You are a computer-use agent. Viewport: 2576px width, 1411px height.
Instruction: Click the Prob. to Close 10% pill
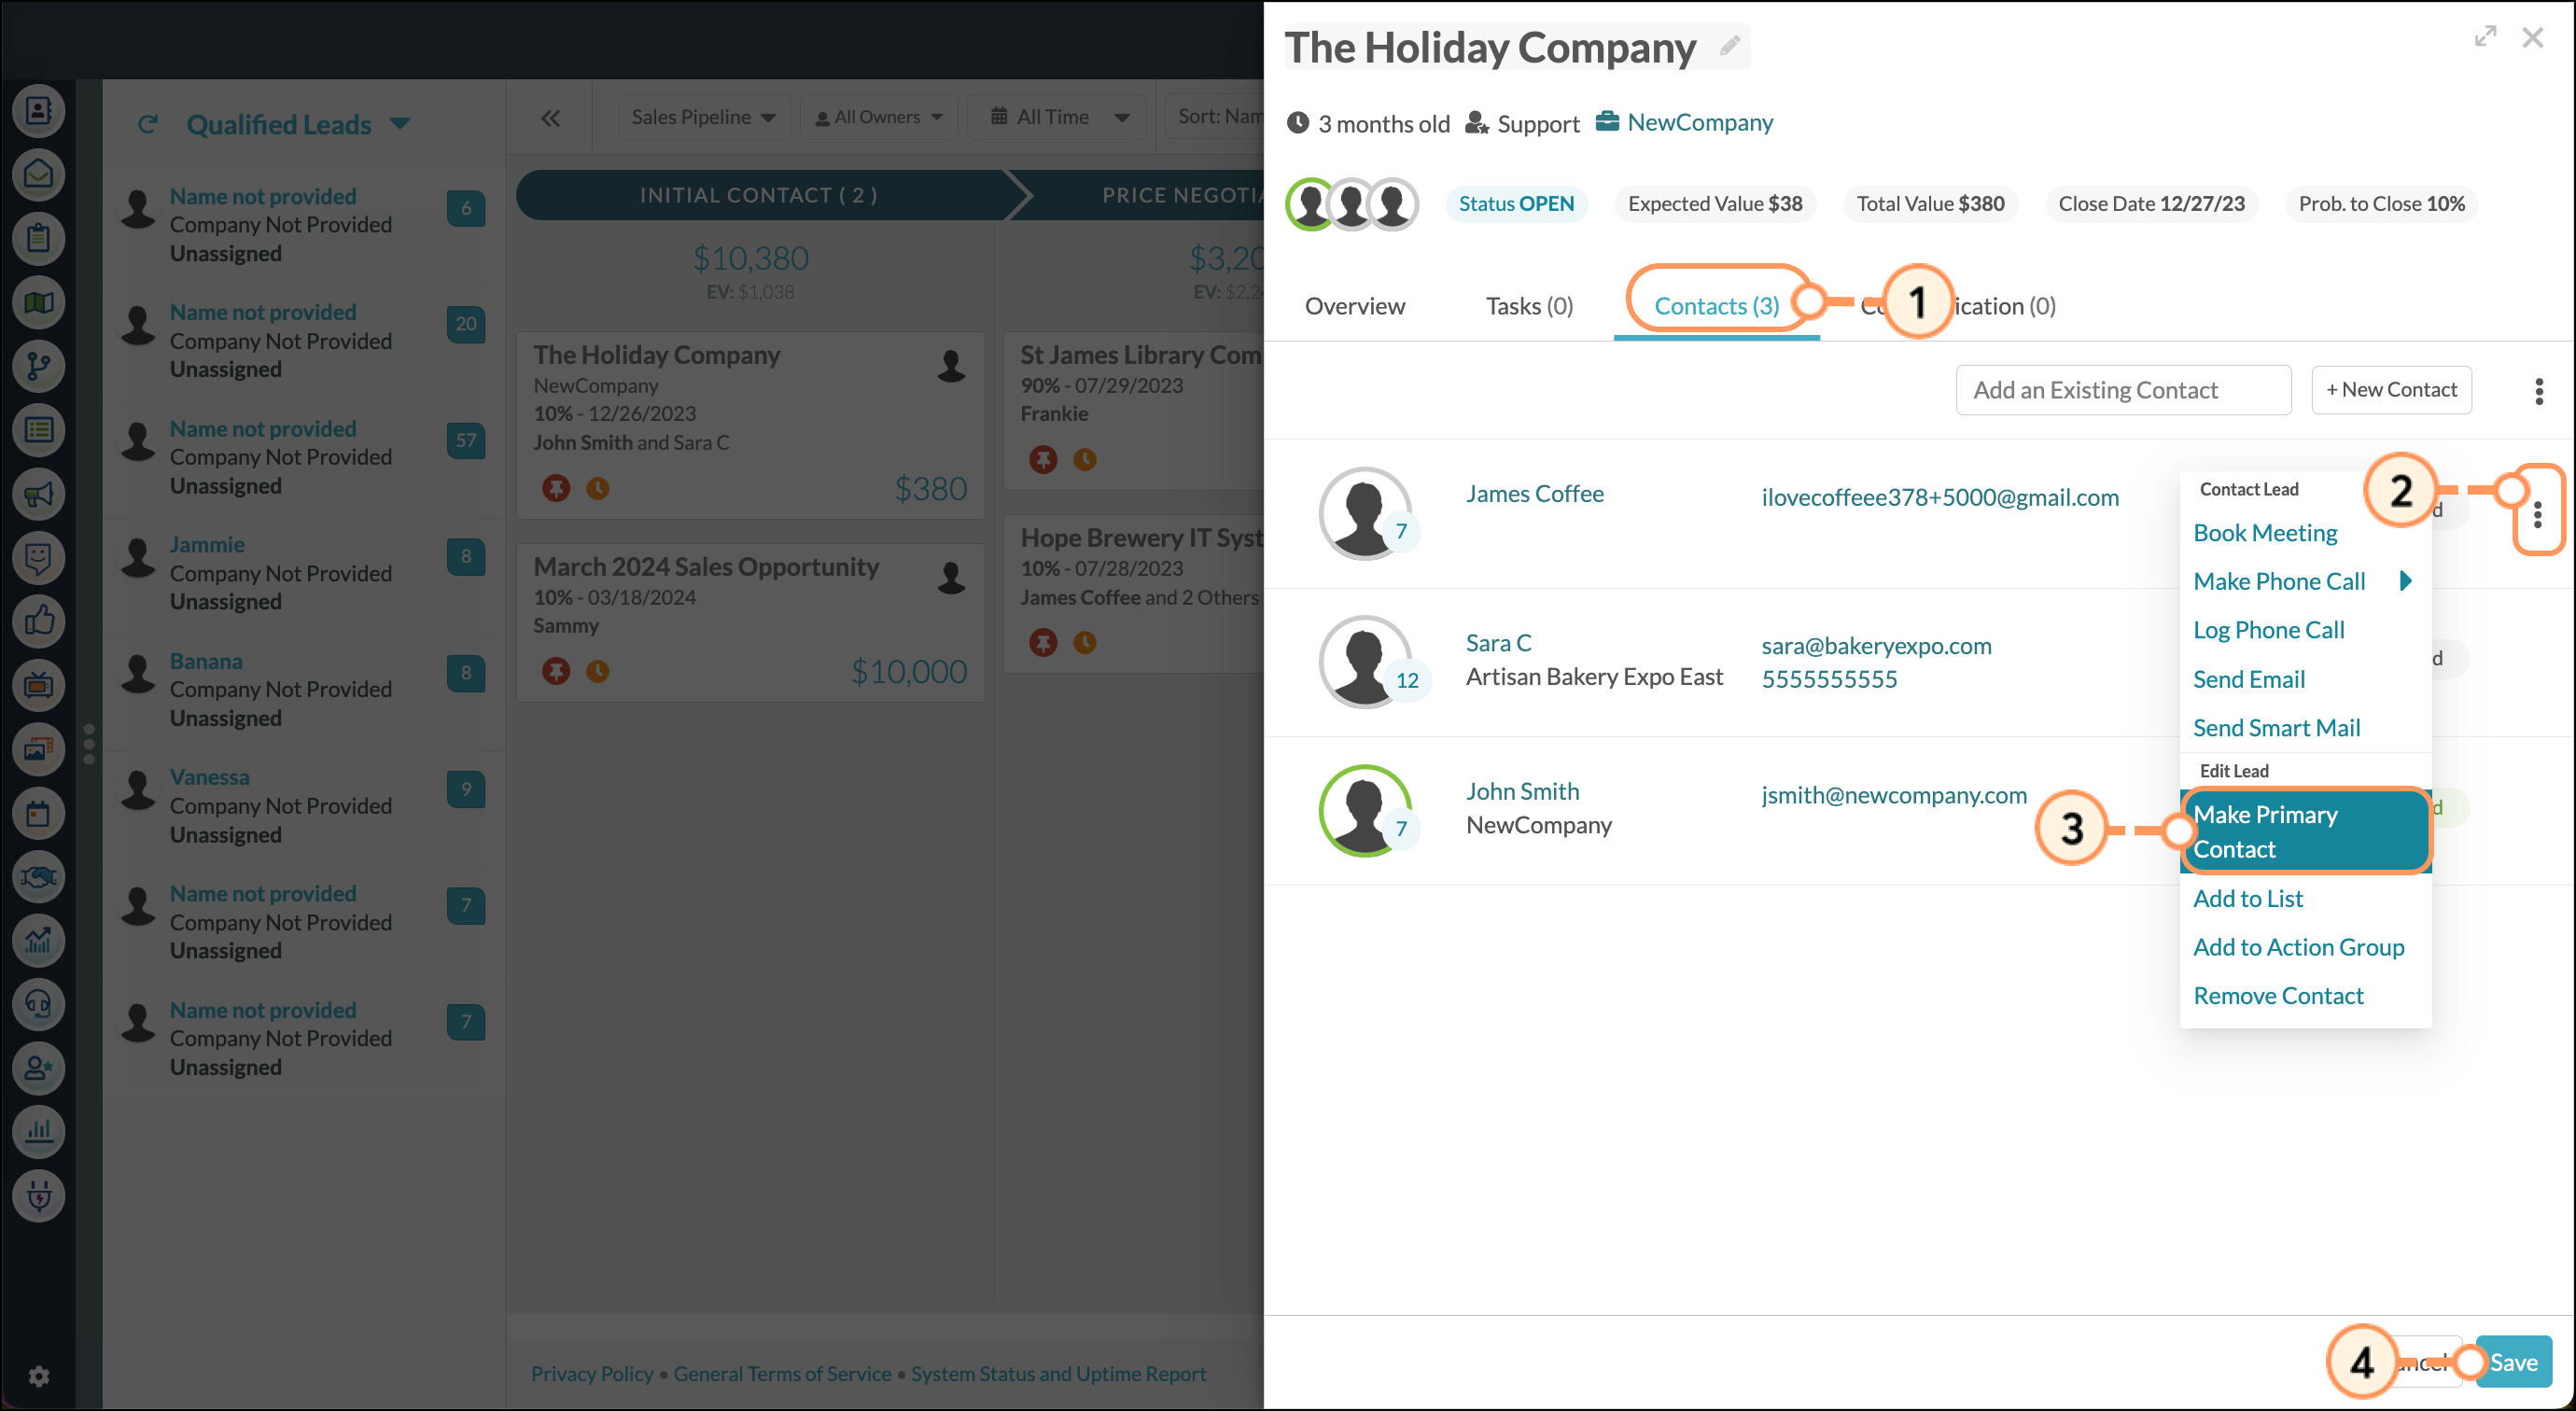[x=2381, y=204]
